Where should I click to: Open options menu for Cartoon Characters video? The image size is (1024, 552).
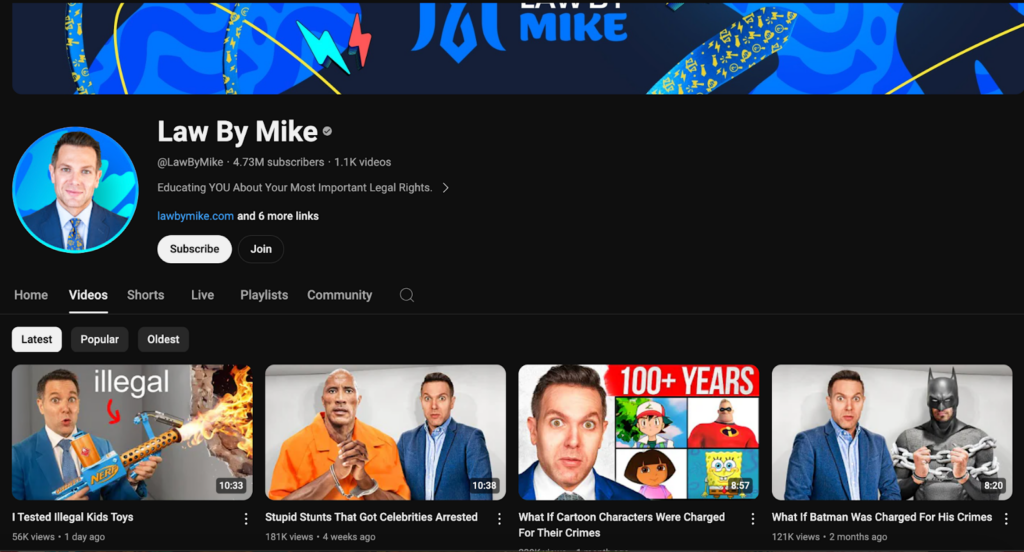752,519
